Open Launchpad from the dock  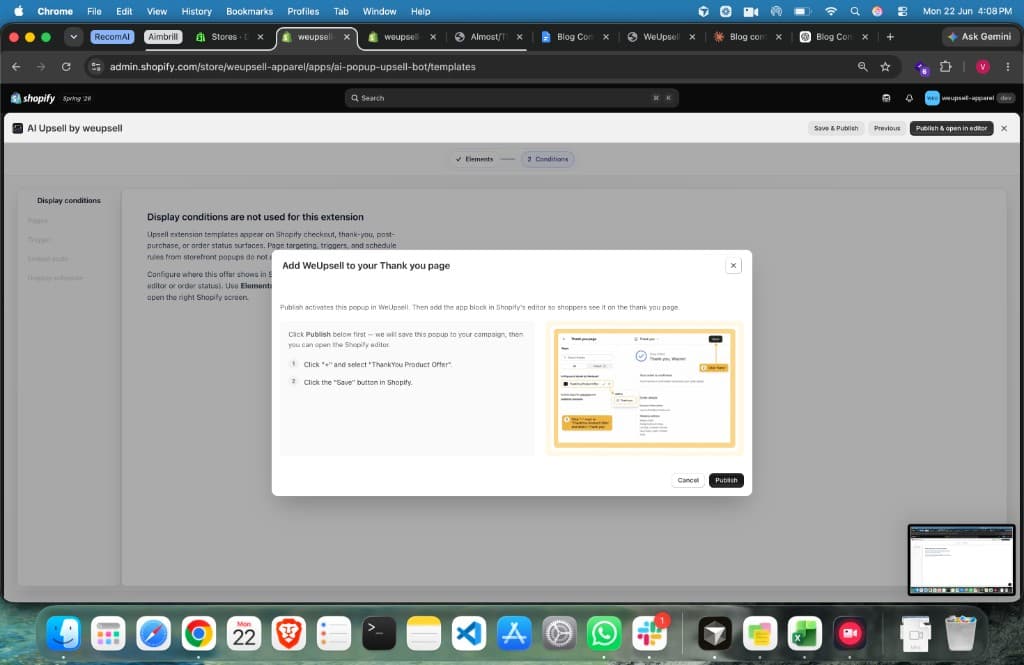pyautogui.click(x=108, y=633)
